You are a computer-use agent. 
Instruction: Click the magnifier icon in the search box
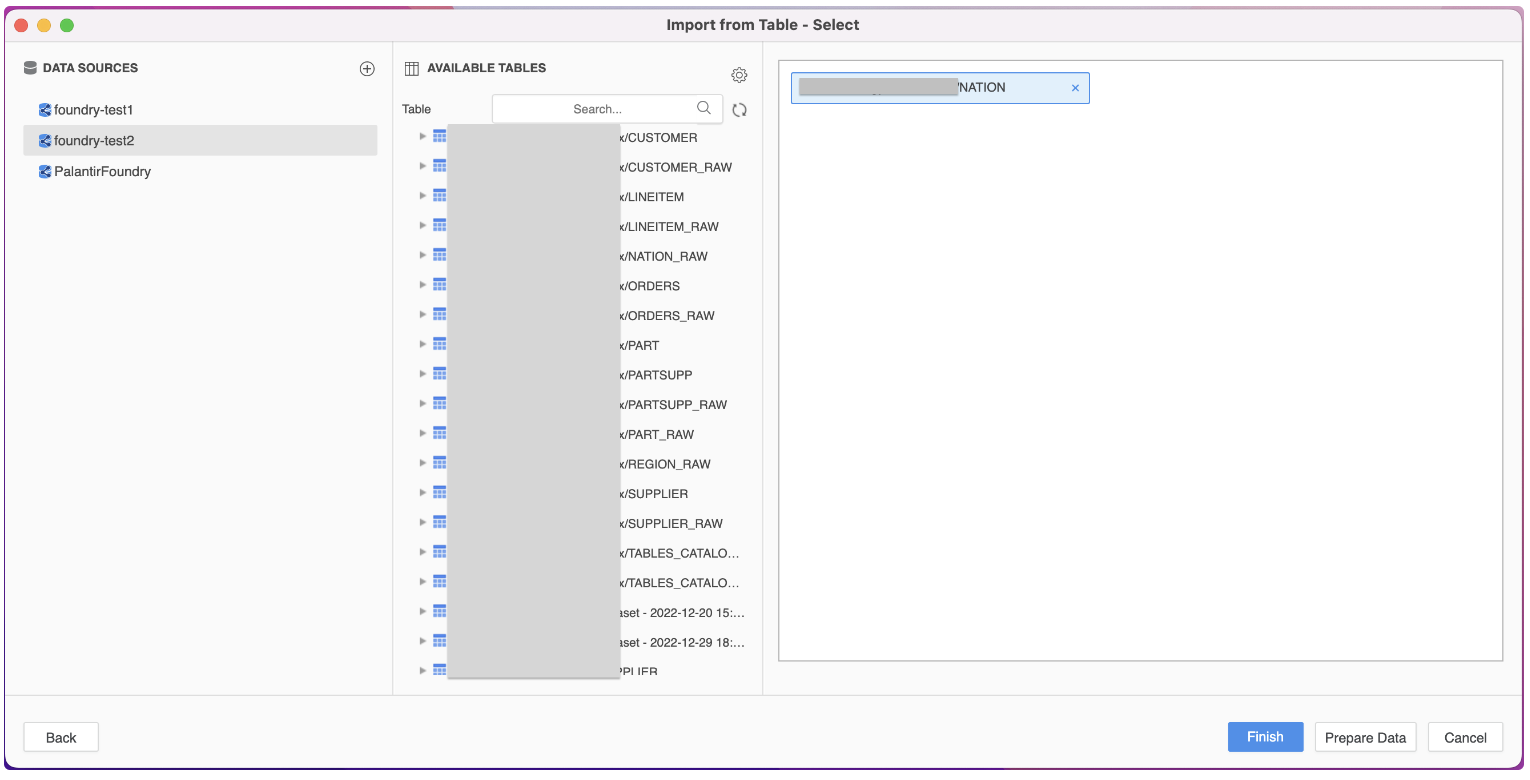(x=704, y=108)
